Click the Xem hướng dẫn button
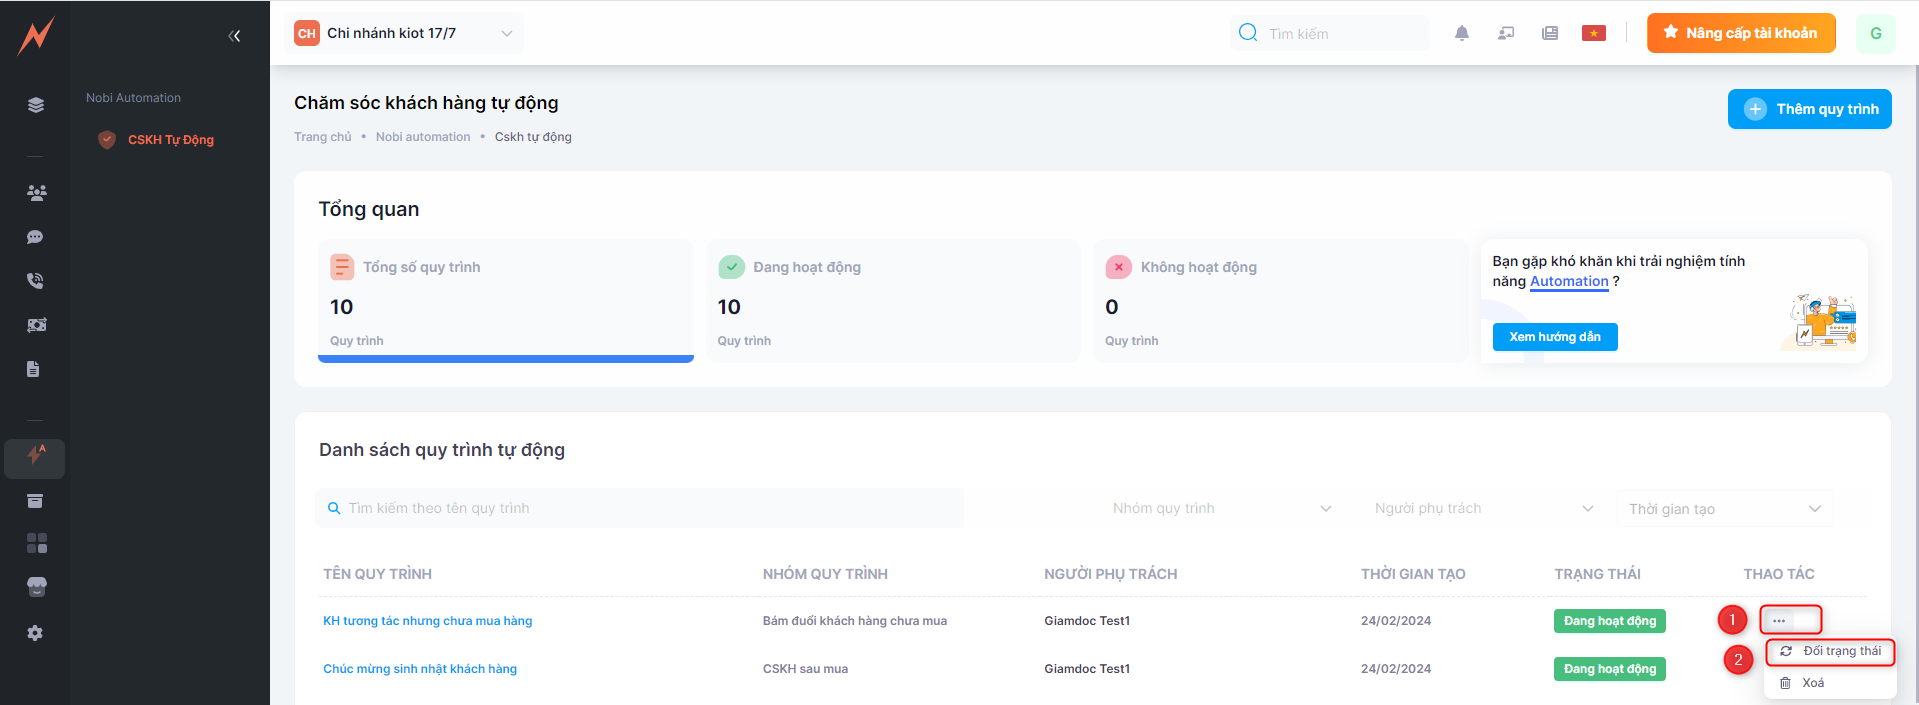Viewport: 1919px width, 705px height. pyautogui.click(x=1554, y=337)
